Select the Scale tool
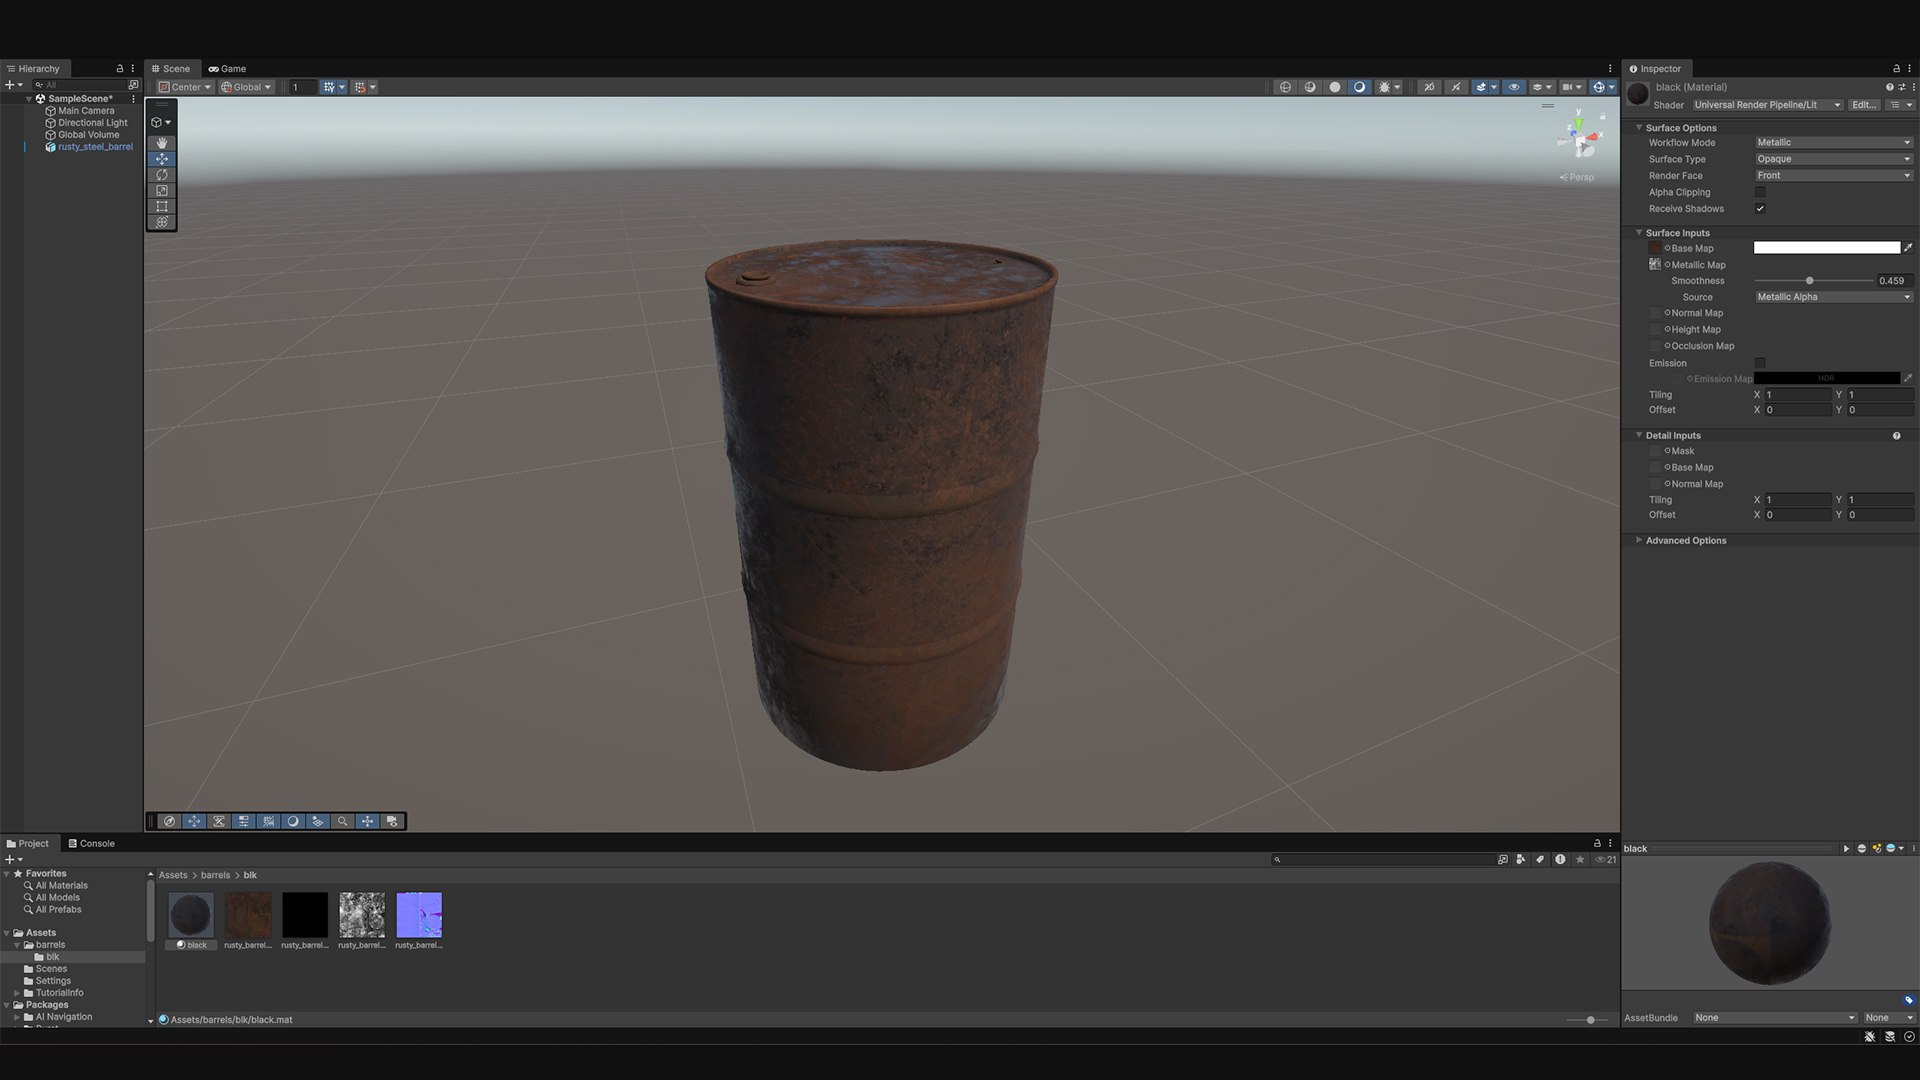The width and height of the screenshot is (1920, 1080). click(161, 191)
